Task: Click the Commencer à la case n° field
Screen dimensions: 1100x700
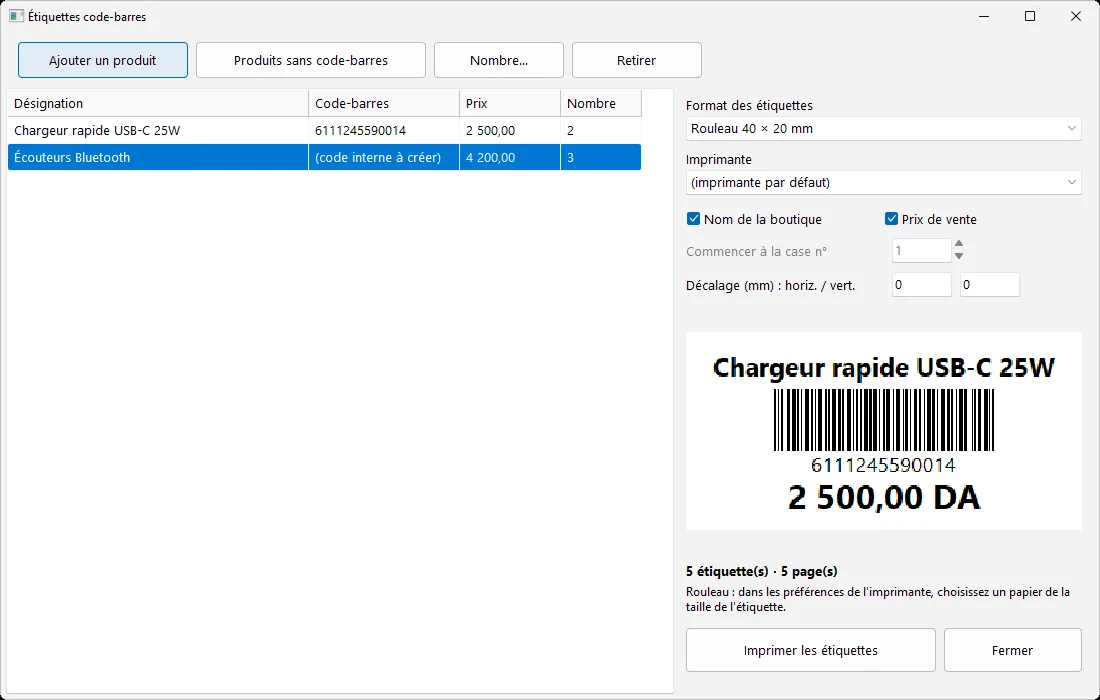Action: [x=921, y=250]
